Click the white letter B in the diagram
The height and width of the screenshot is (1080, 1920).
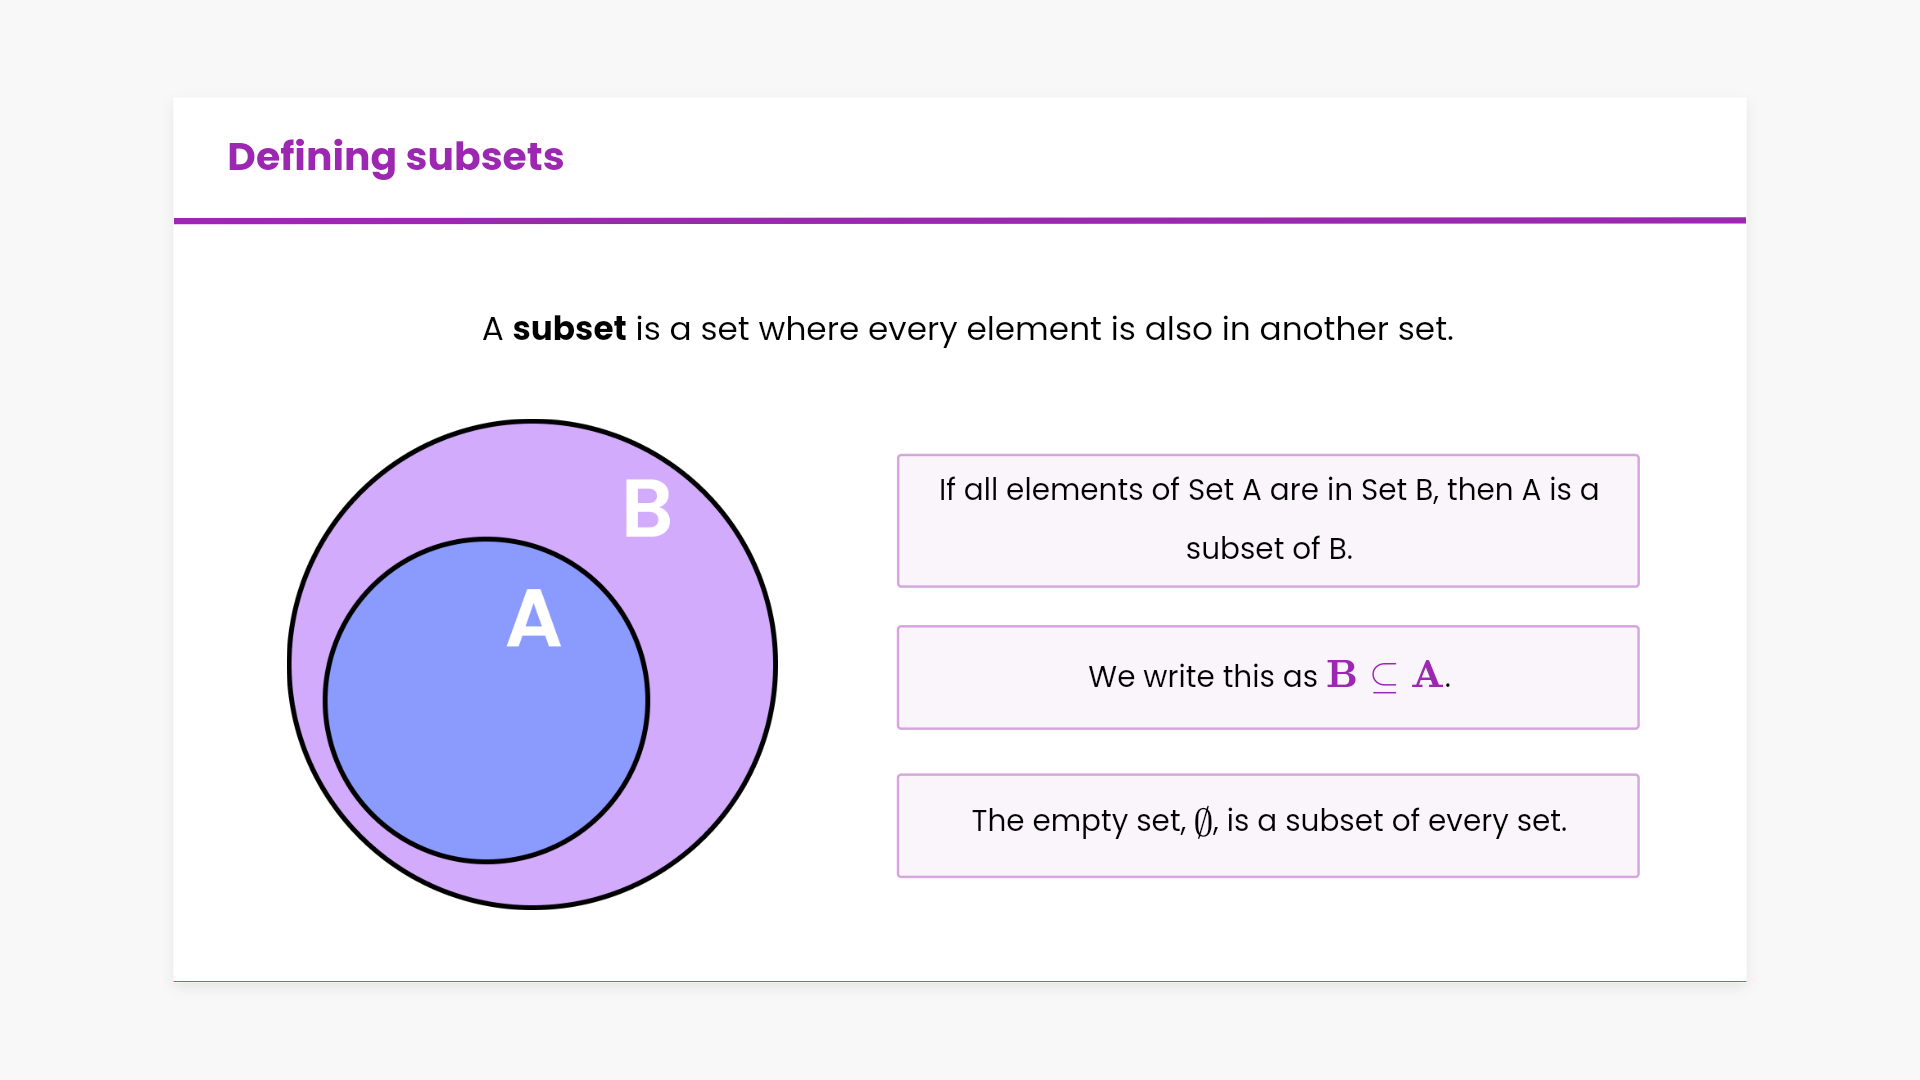[x=647, y=509]
